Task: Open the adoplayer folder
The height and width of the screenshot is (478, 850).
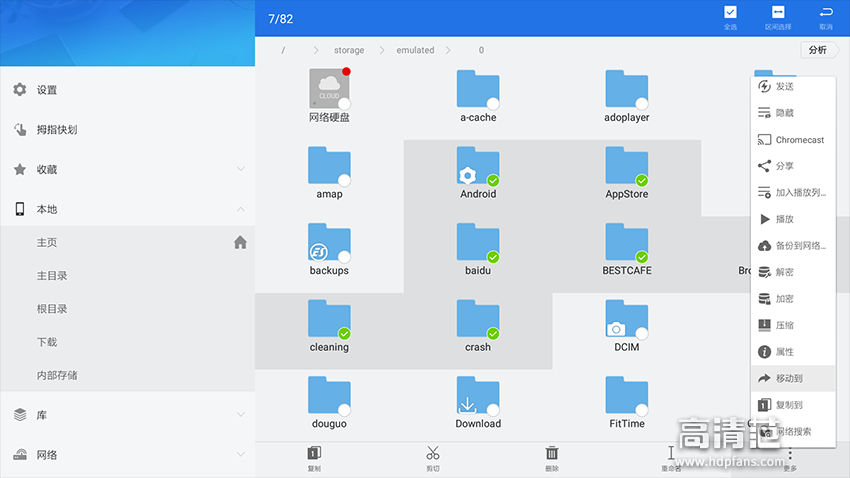Action: [x=627, y=95]
